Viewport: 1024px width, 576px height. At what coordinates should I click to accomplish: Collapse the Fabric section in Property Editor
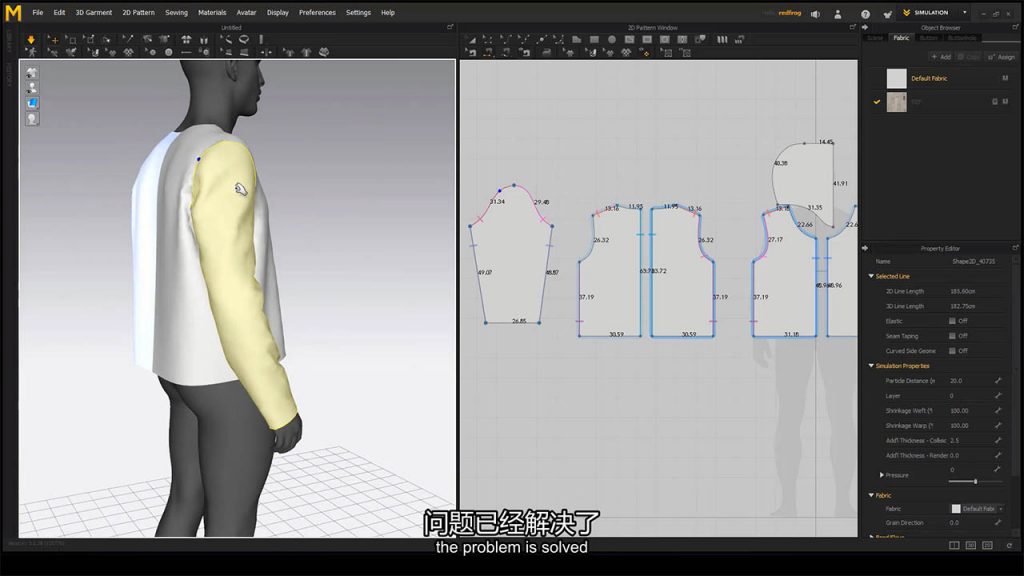[x=871, y=496]
